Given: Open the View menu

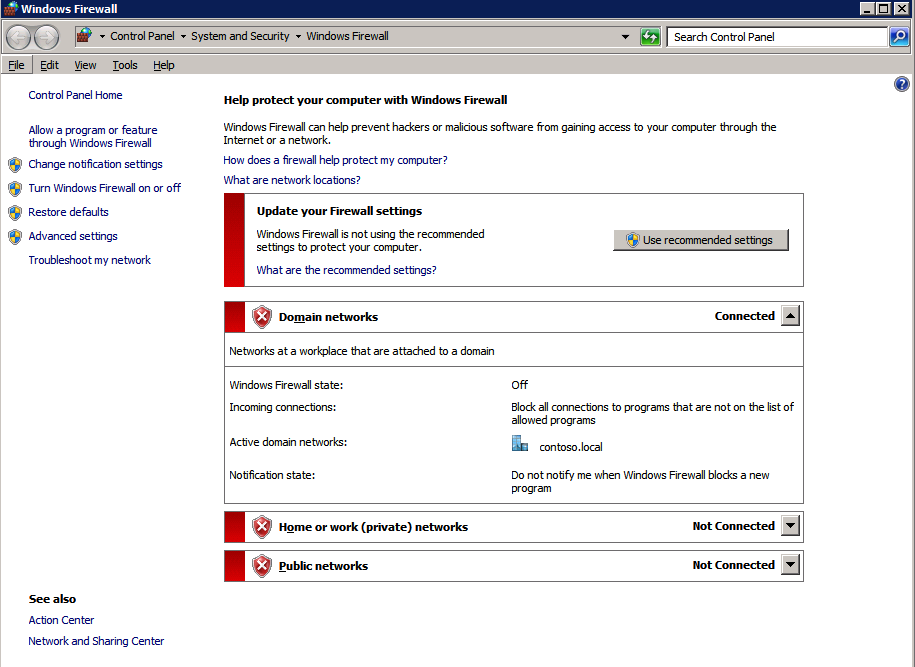Looking at the screenshot, I should pyautogui.click(x=85, y=65).
